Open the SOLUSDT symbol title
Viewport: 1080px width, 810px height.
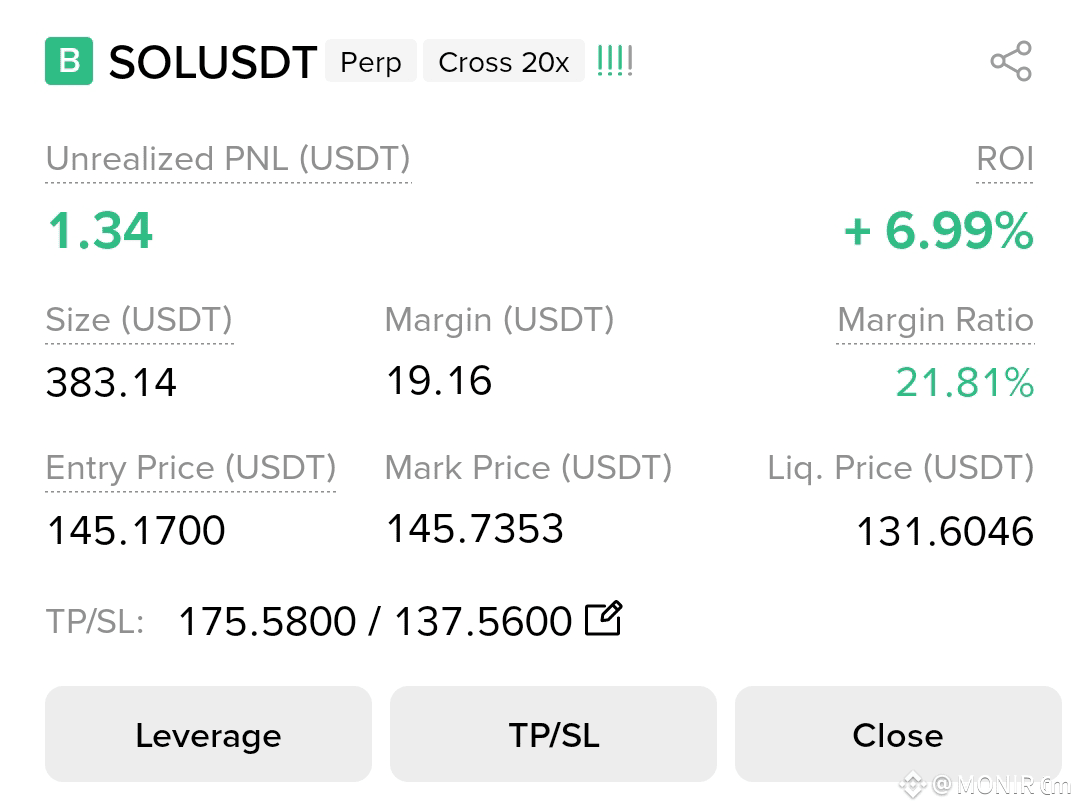click(x=213, y=62)
